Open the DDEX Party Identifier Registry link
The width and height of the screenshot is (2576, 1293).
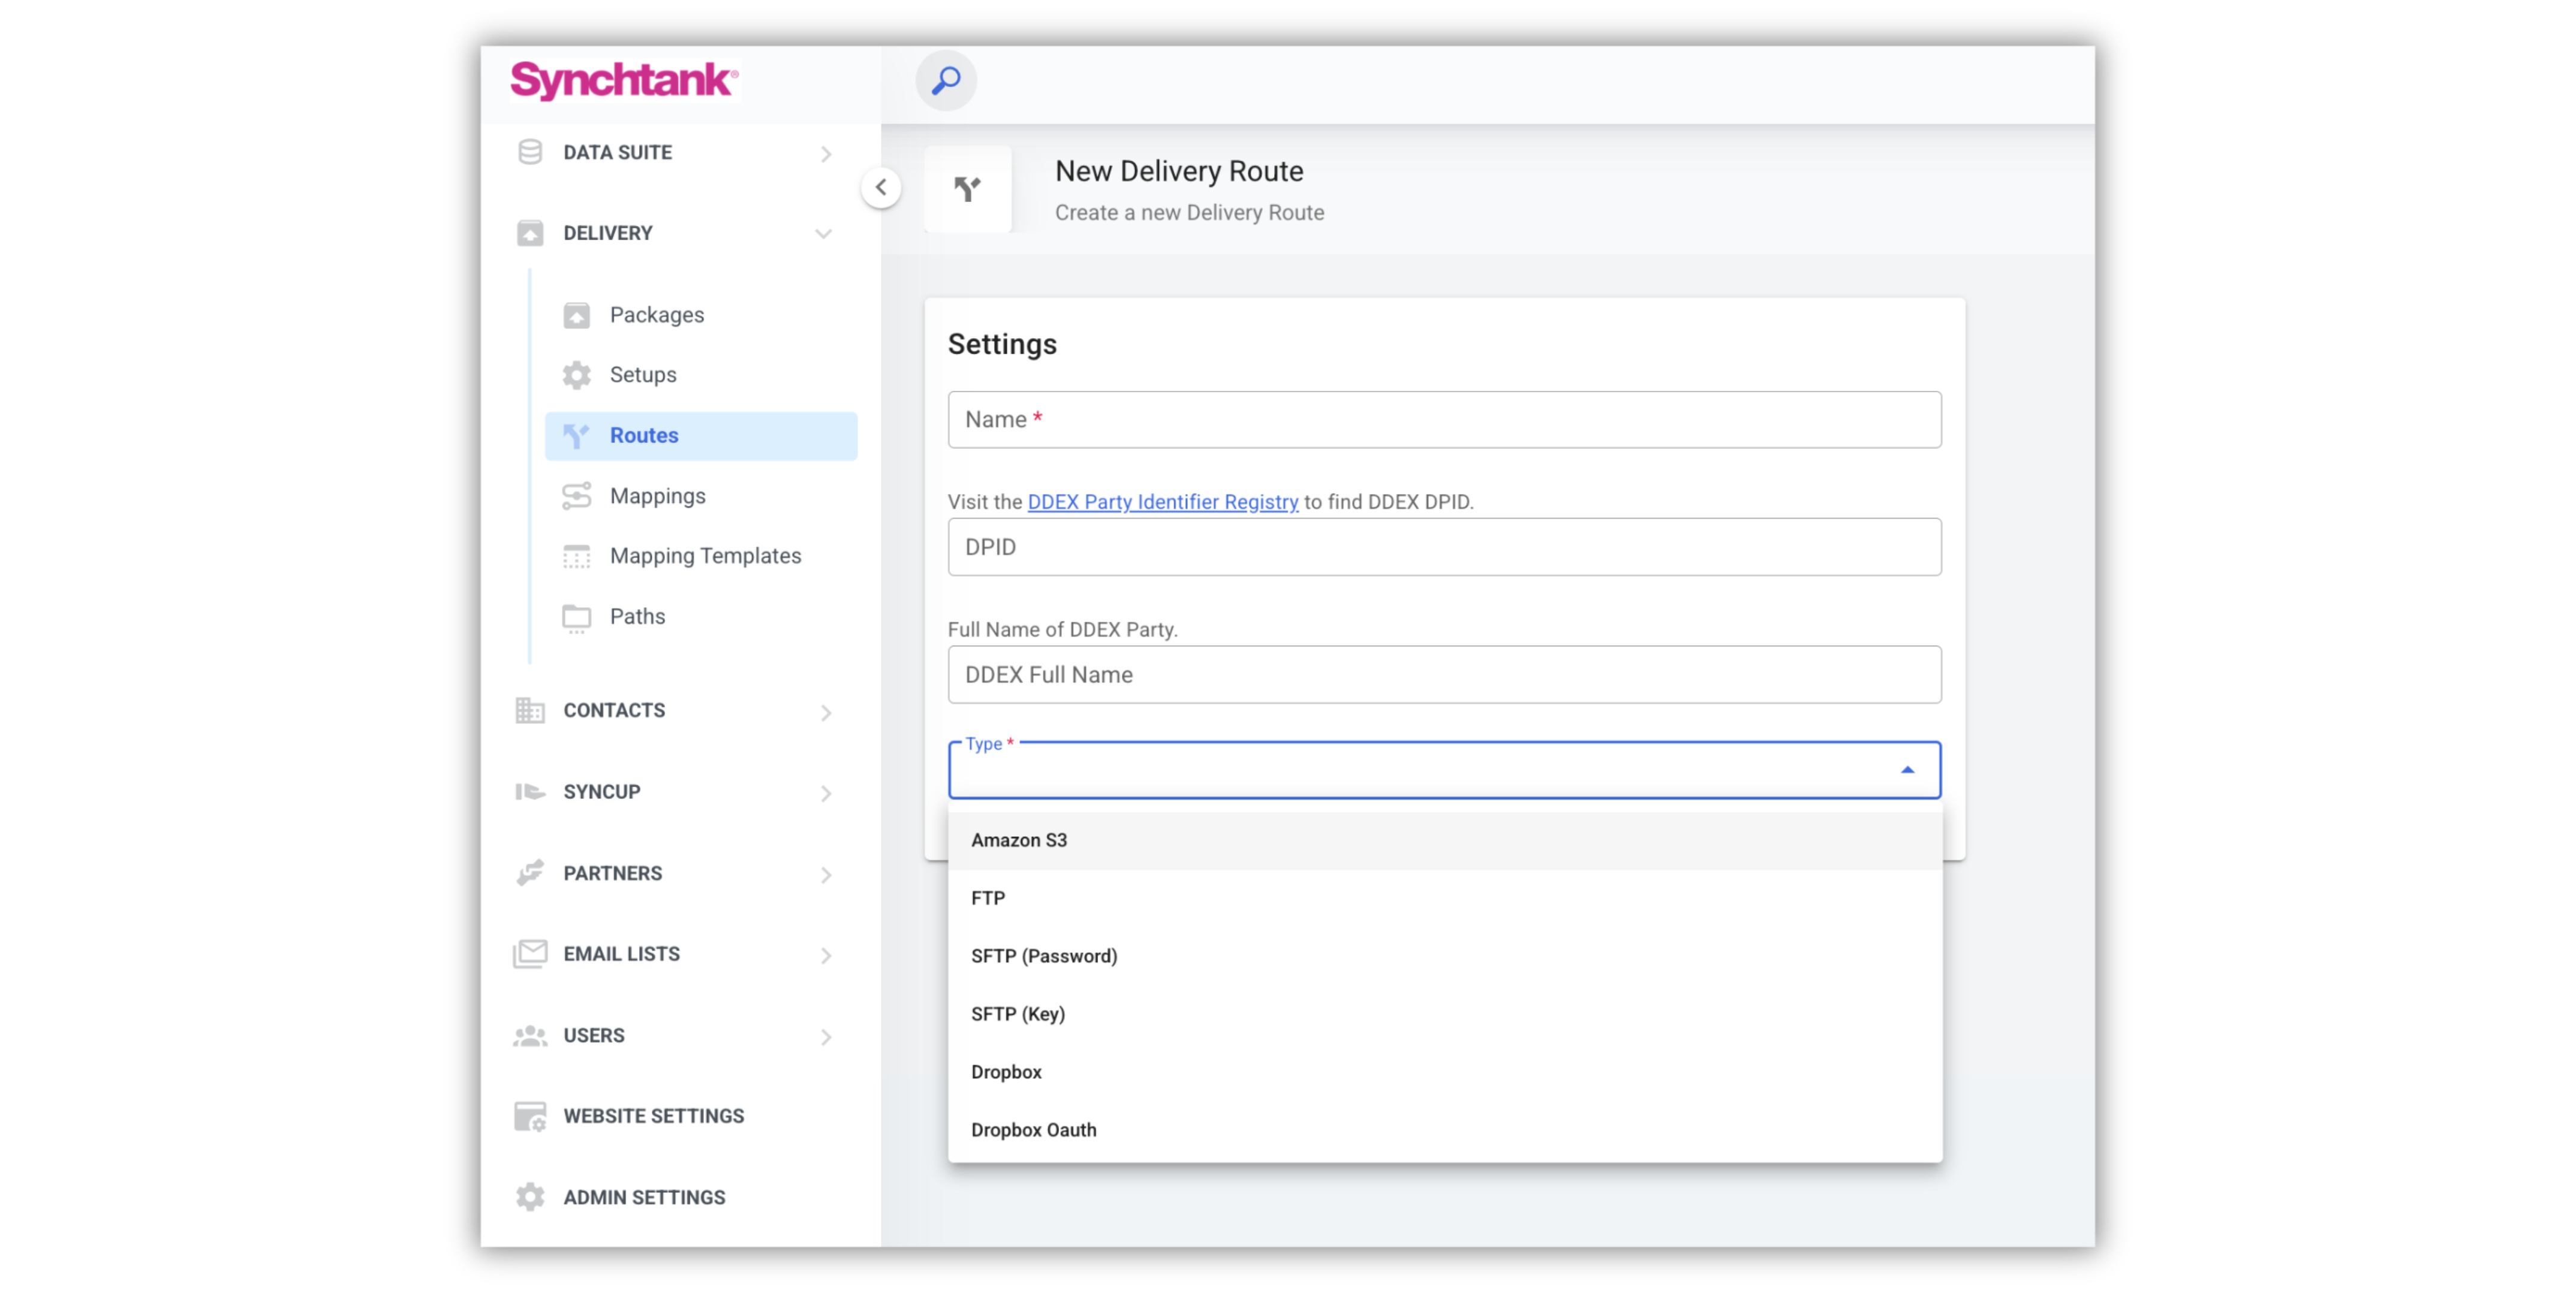1162,502
